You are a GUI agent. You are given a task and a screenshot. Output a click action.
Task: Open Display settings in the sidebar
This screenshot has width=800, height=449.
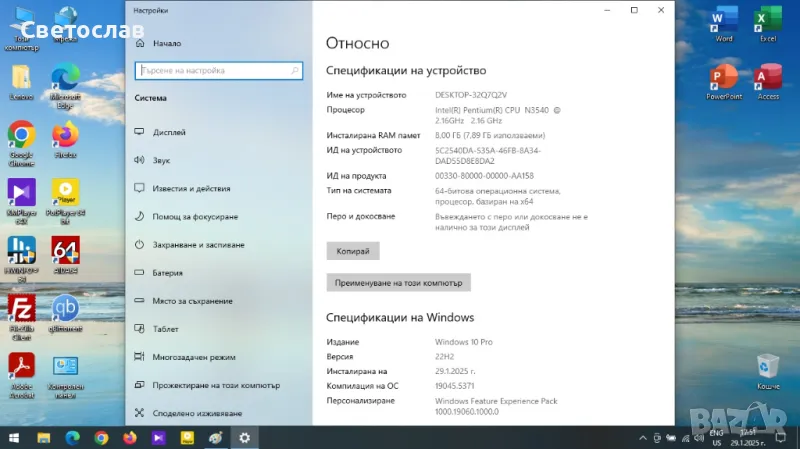coord(169,132)
